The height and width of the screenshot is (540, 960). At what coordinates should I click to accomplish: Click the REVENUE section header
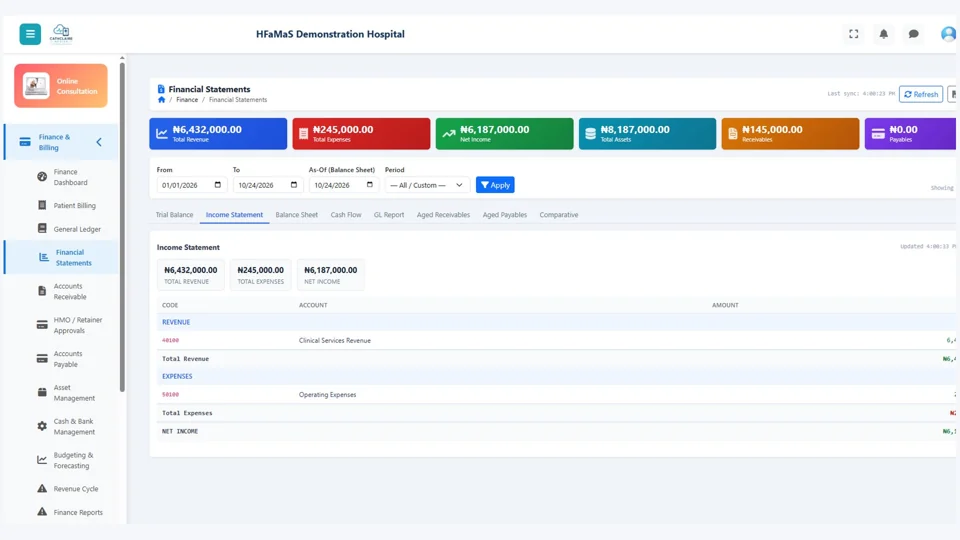click(176, 322)
